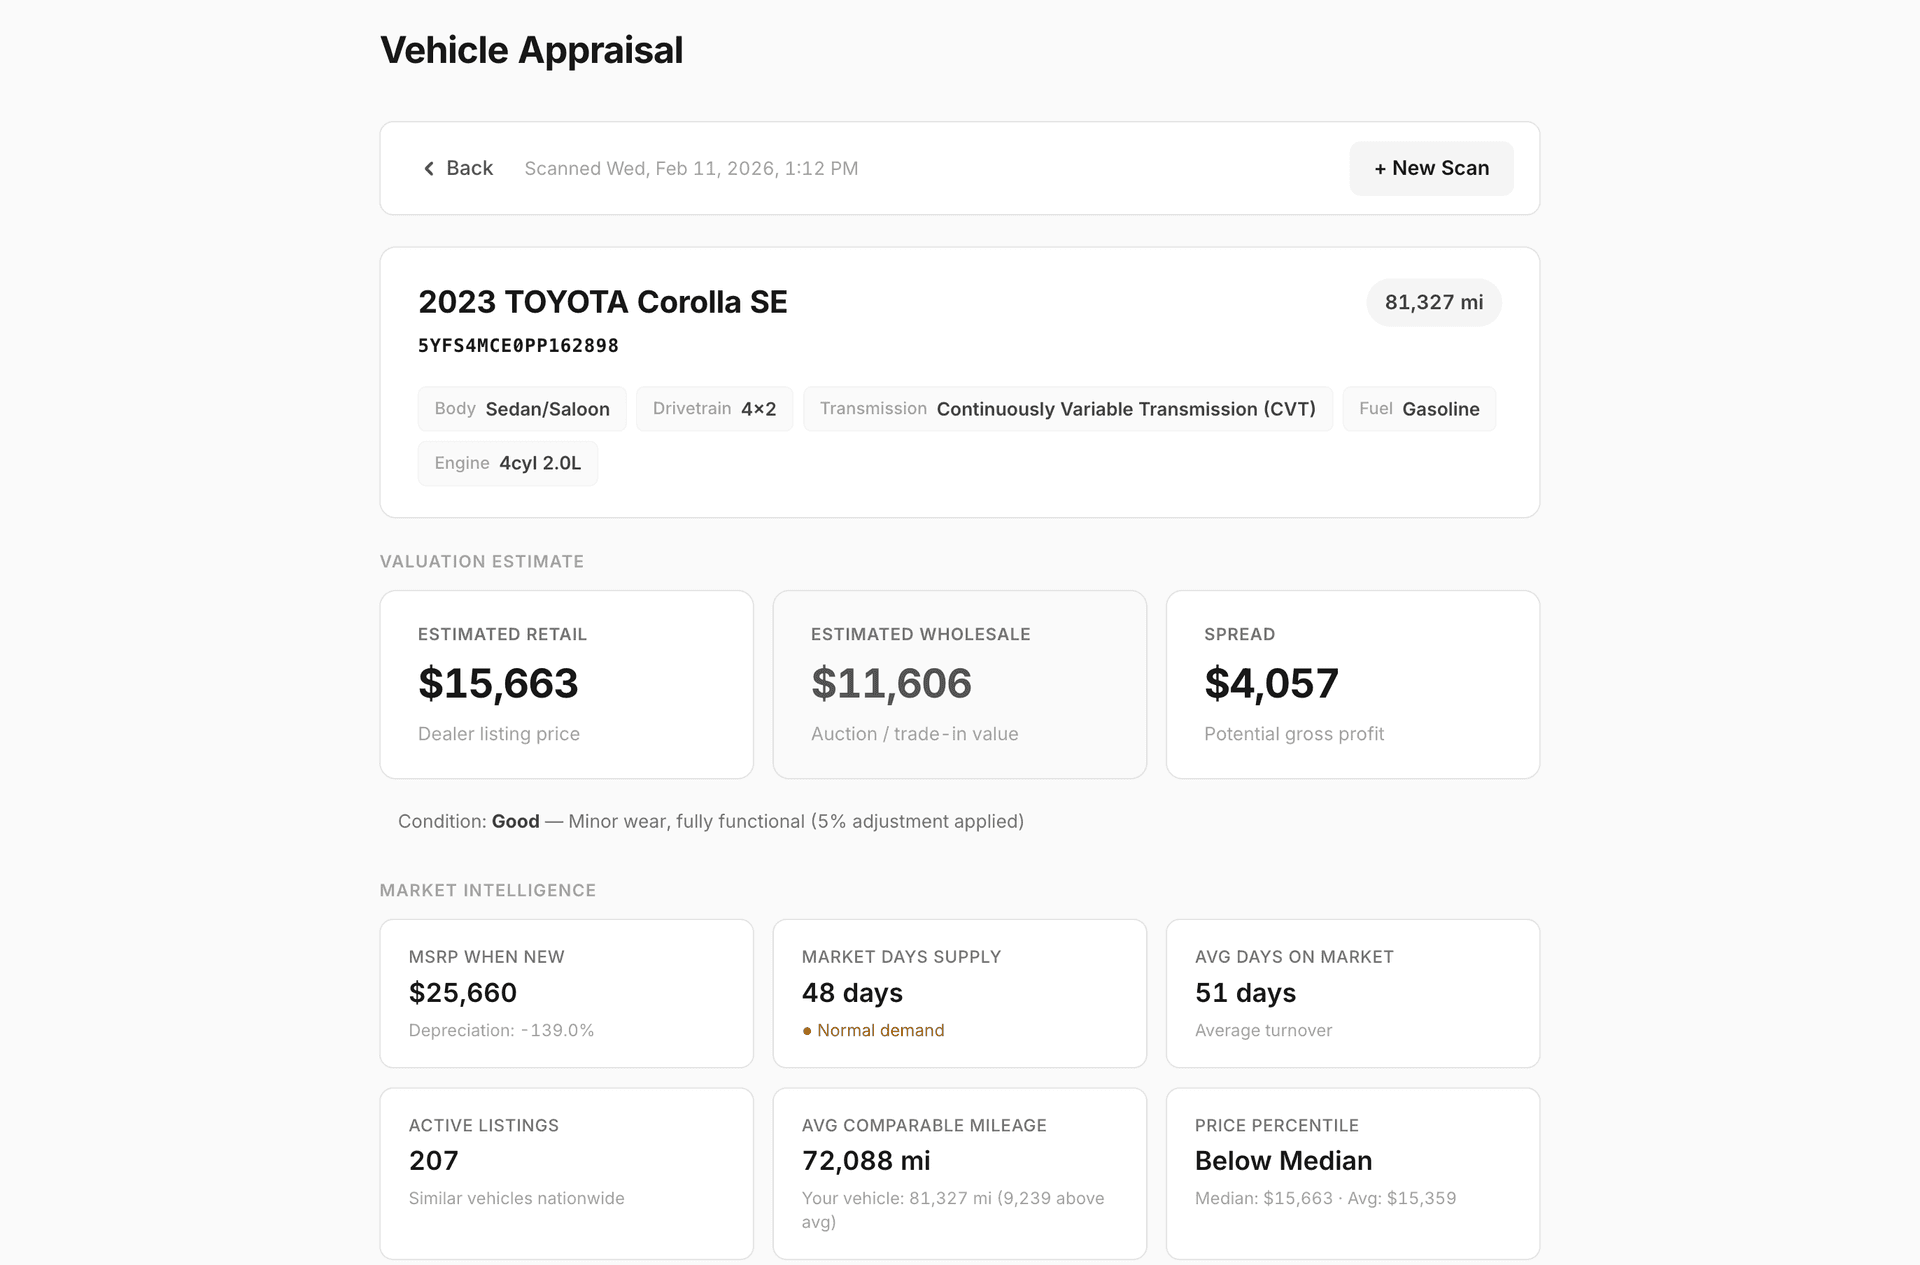
Task: Select the 81,327 mi mileage badge
Action: pos(1433,302)
